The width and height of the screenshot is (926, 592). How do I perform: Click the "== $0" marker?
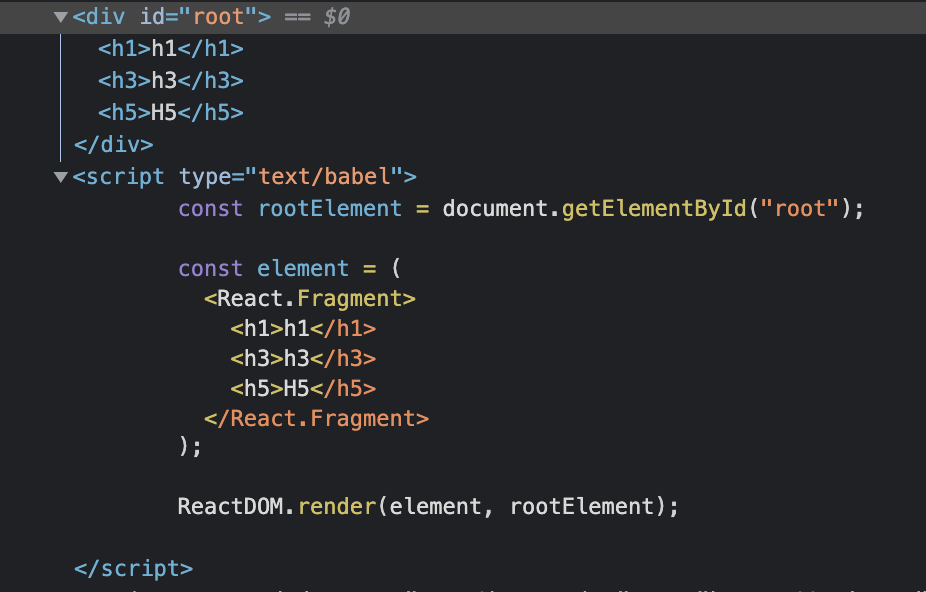click(x=317, y=17)
